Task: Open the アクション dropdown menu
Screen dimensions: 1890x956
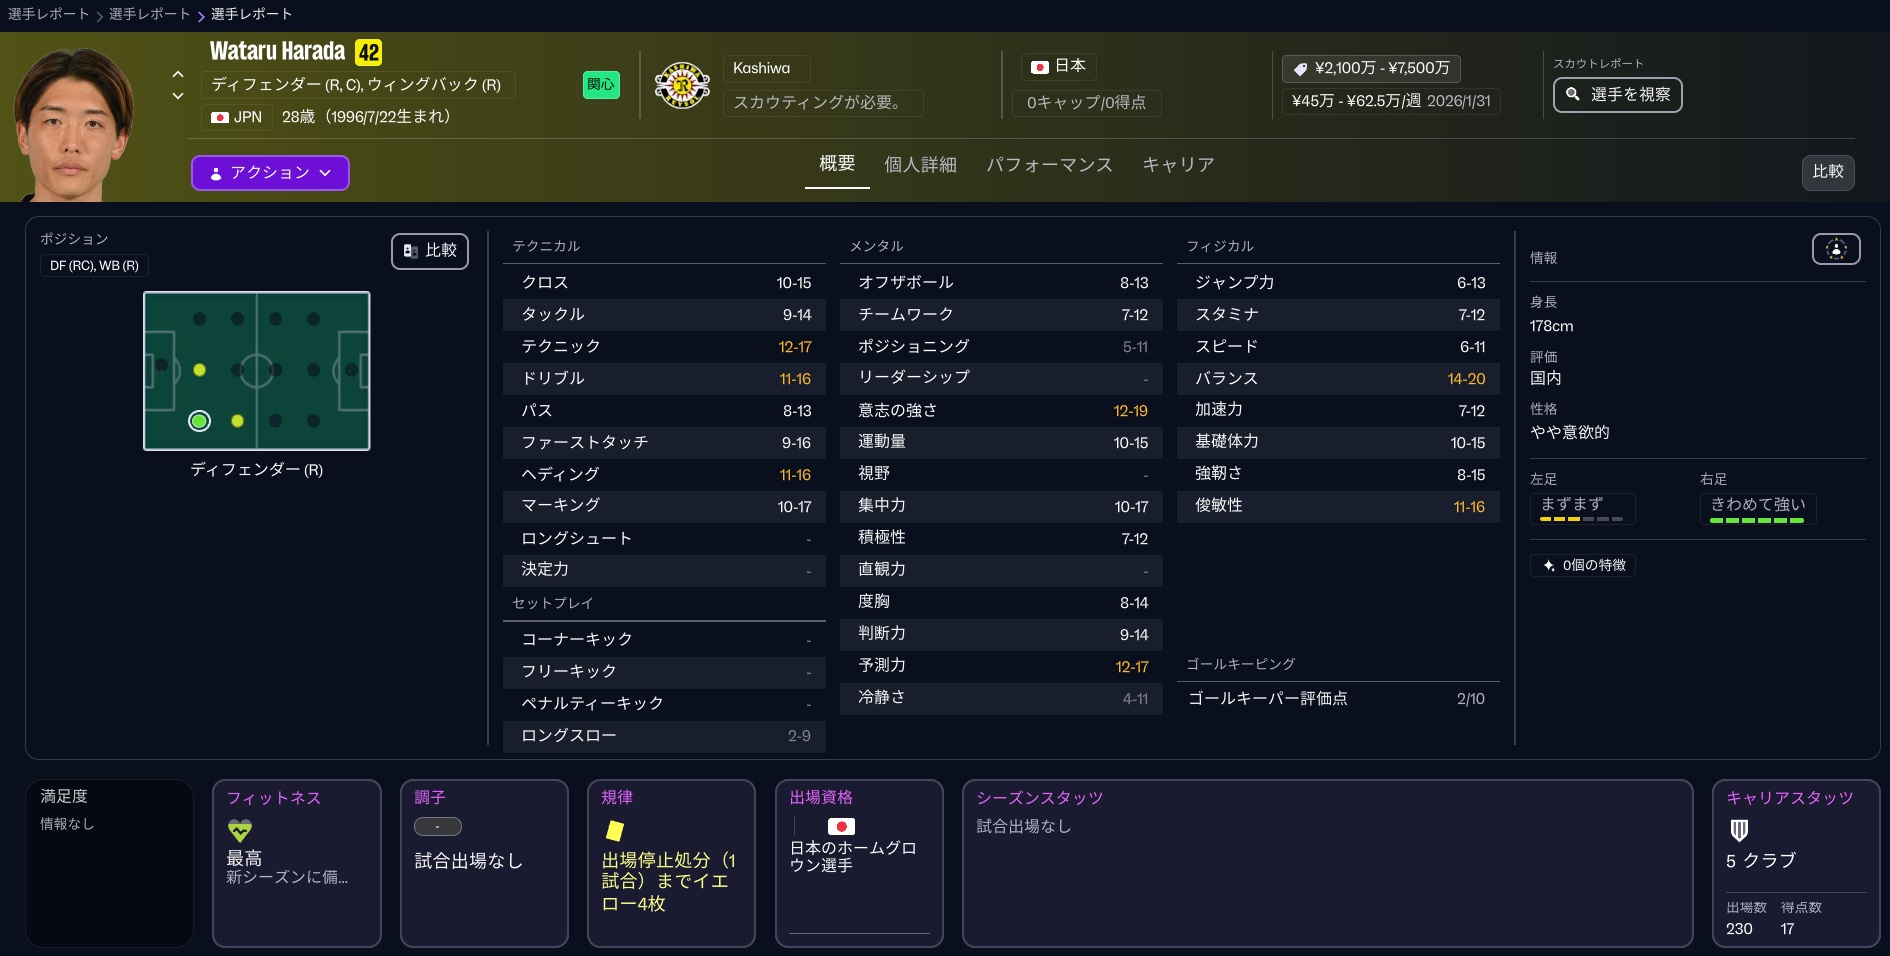Action: (270, 173)
